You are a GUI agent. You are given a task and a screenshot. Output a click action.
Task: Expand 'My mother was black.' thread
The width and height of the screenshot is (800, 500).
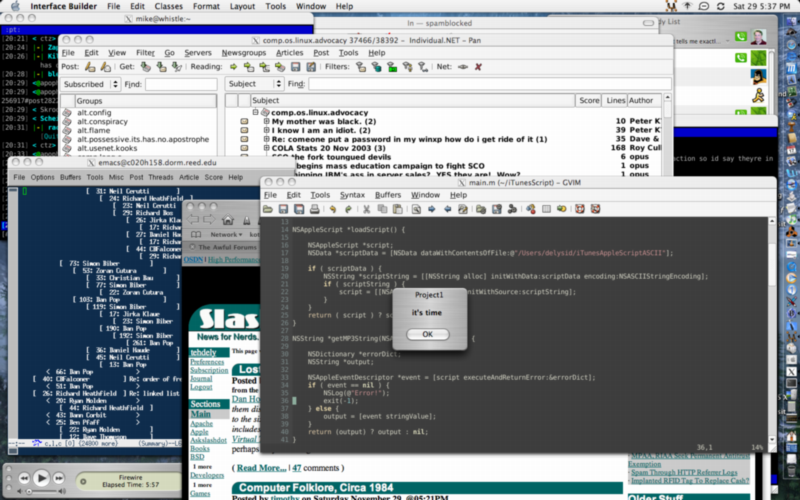266,121
